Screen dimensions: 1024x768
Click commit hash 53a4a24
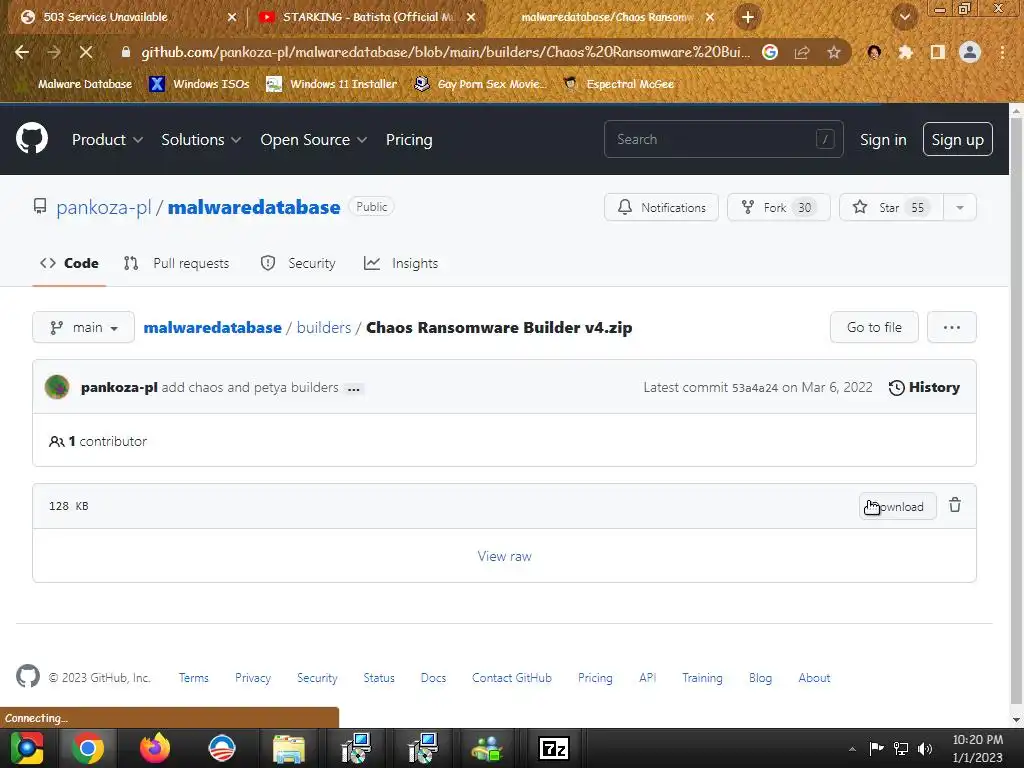(x=754, y=388)
